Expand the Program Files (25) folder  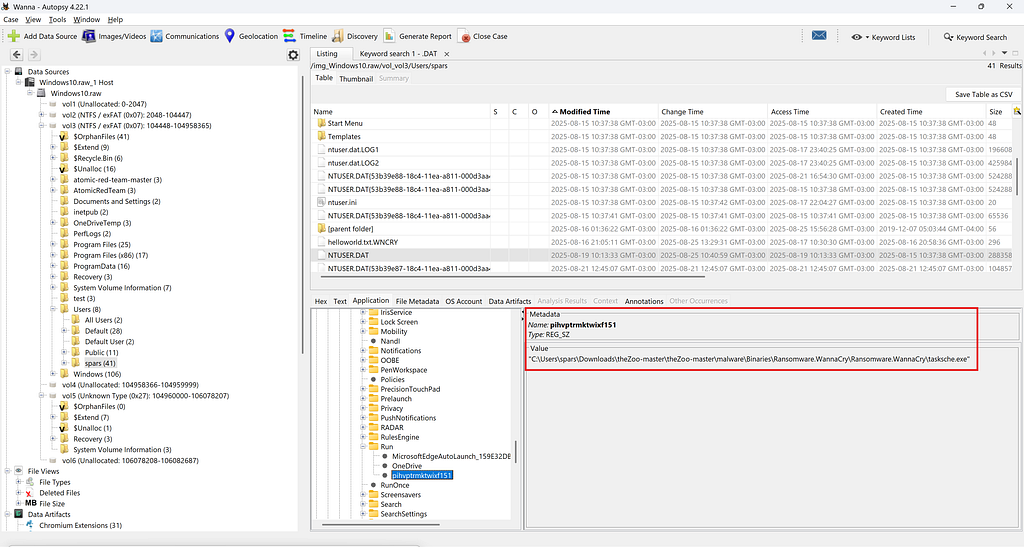point(53,244)
